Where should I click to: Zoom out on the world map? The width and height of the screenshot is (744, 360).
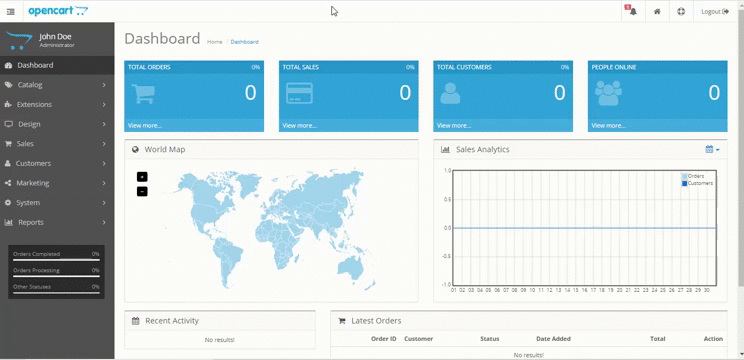142,192
